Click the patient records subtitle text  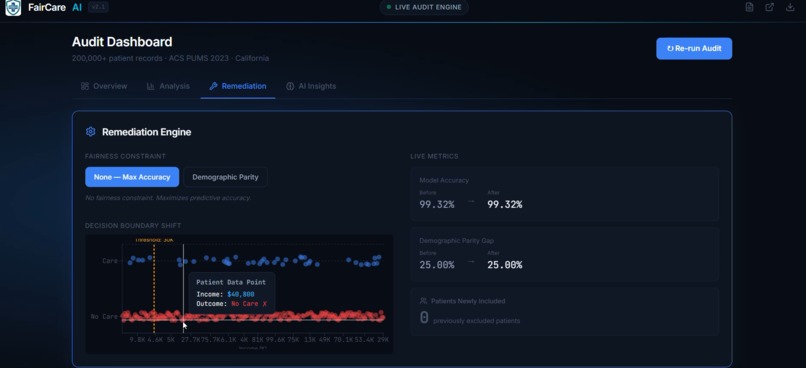(170, 59)
